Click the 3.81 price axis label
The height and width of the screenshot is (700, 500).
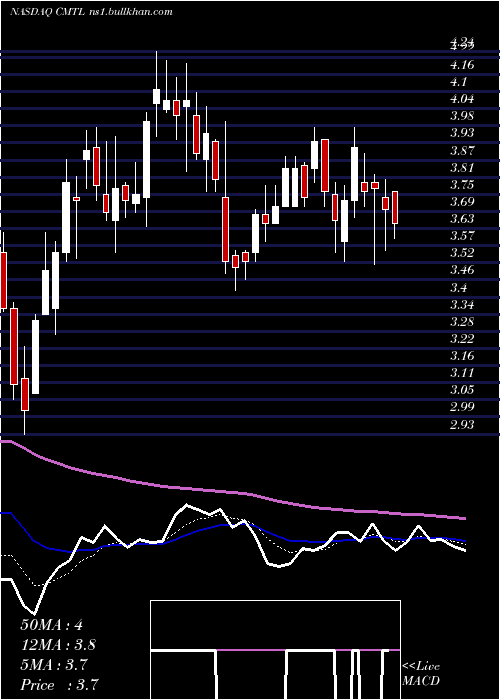(x=462, y=168)
